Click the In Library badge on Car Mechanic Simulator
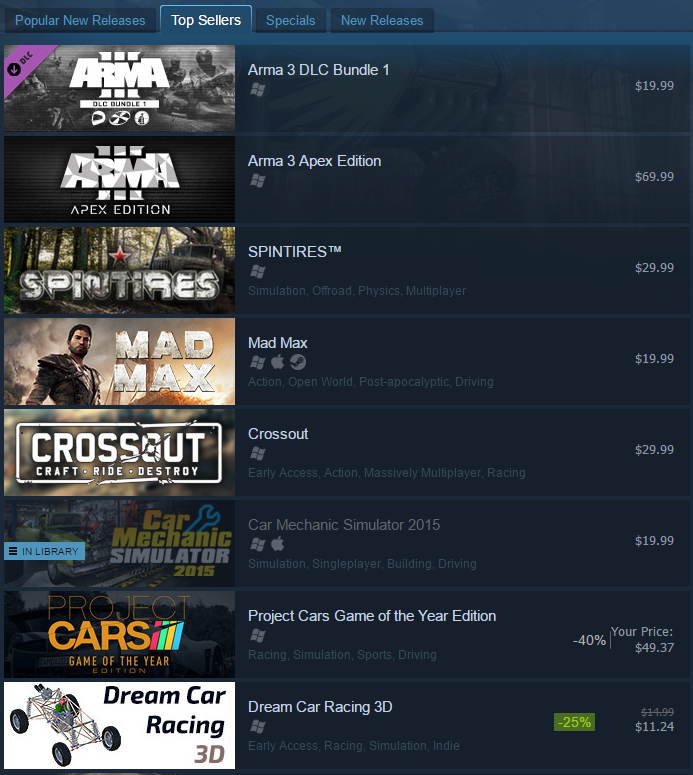 [x=44, y=551]
